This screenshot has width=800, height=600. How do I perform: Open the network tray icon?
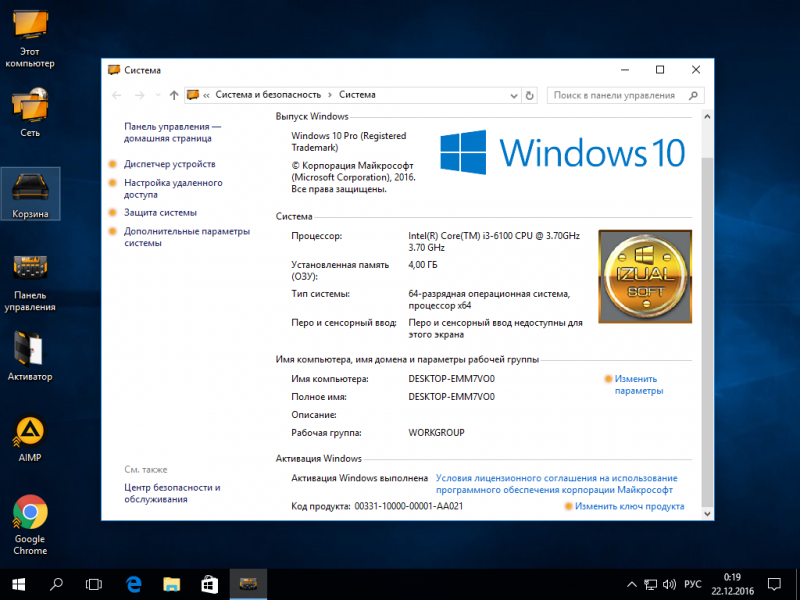click(651, 585)
